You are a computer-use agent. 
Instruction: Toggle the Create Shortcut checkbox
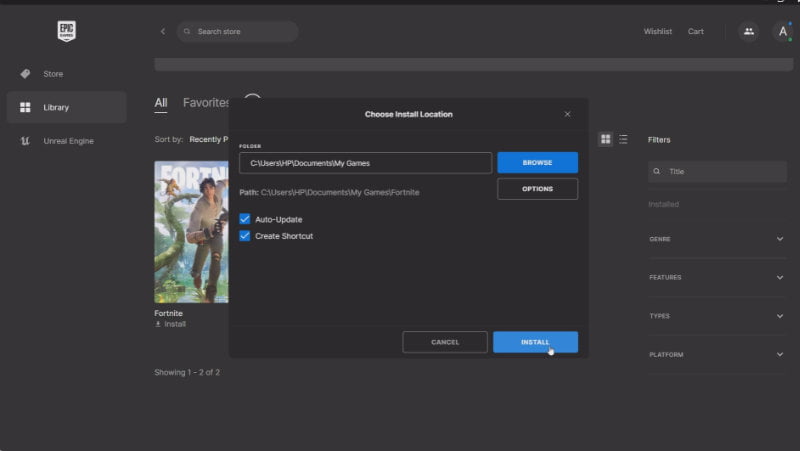click(245, 236)
